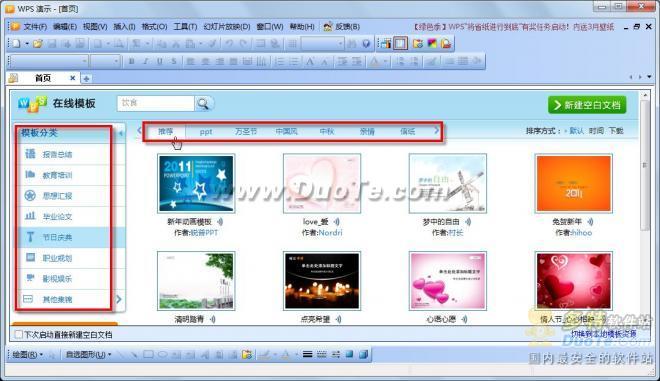
Task: Open the 文件(F) menu
Action: coord(35,27)
